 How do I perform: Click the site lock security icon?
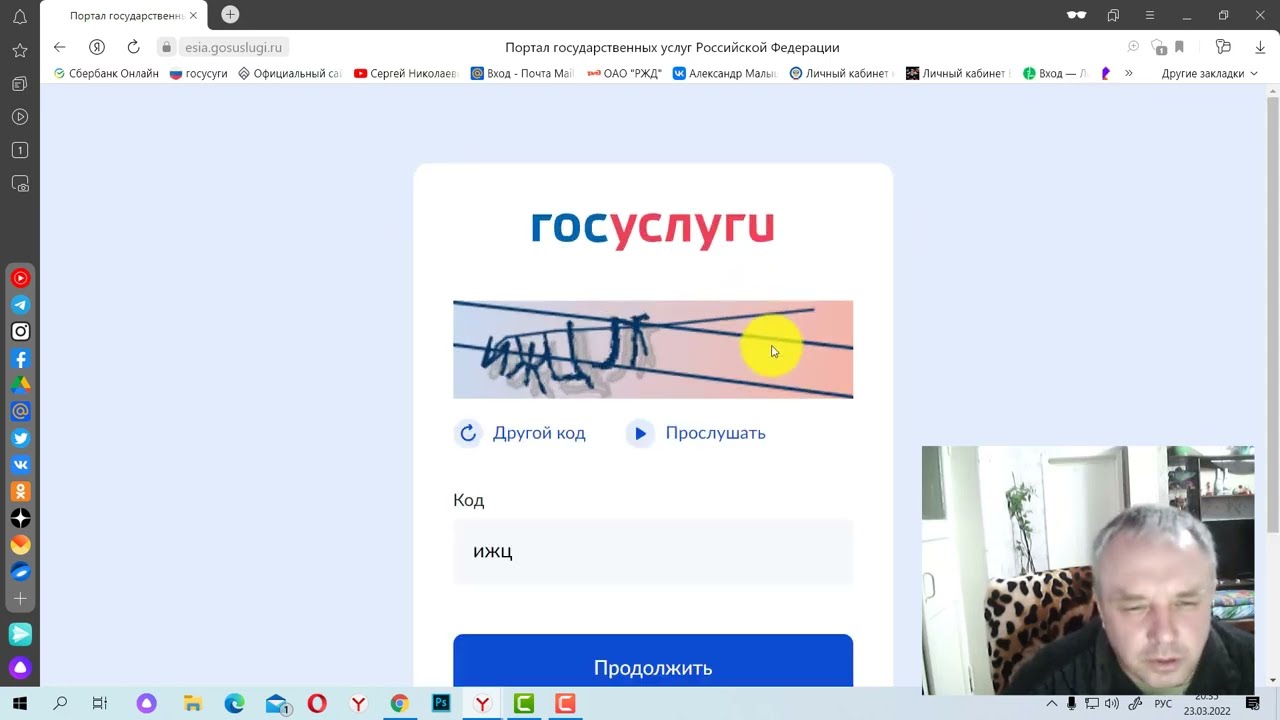coord(166,47)
